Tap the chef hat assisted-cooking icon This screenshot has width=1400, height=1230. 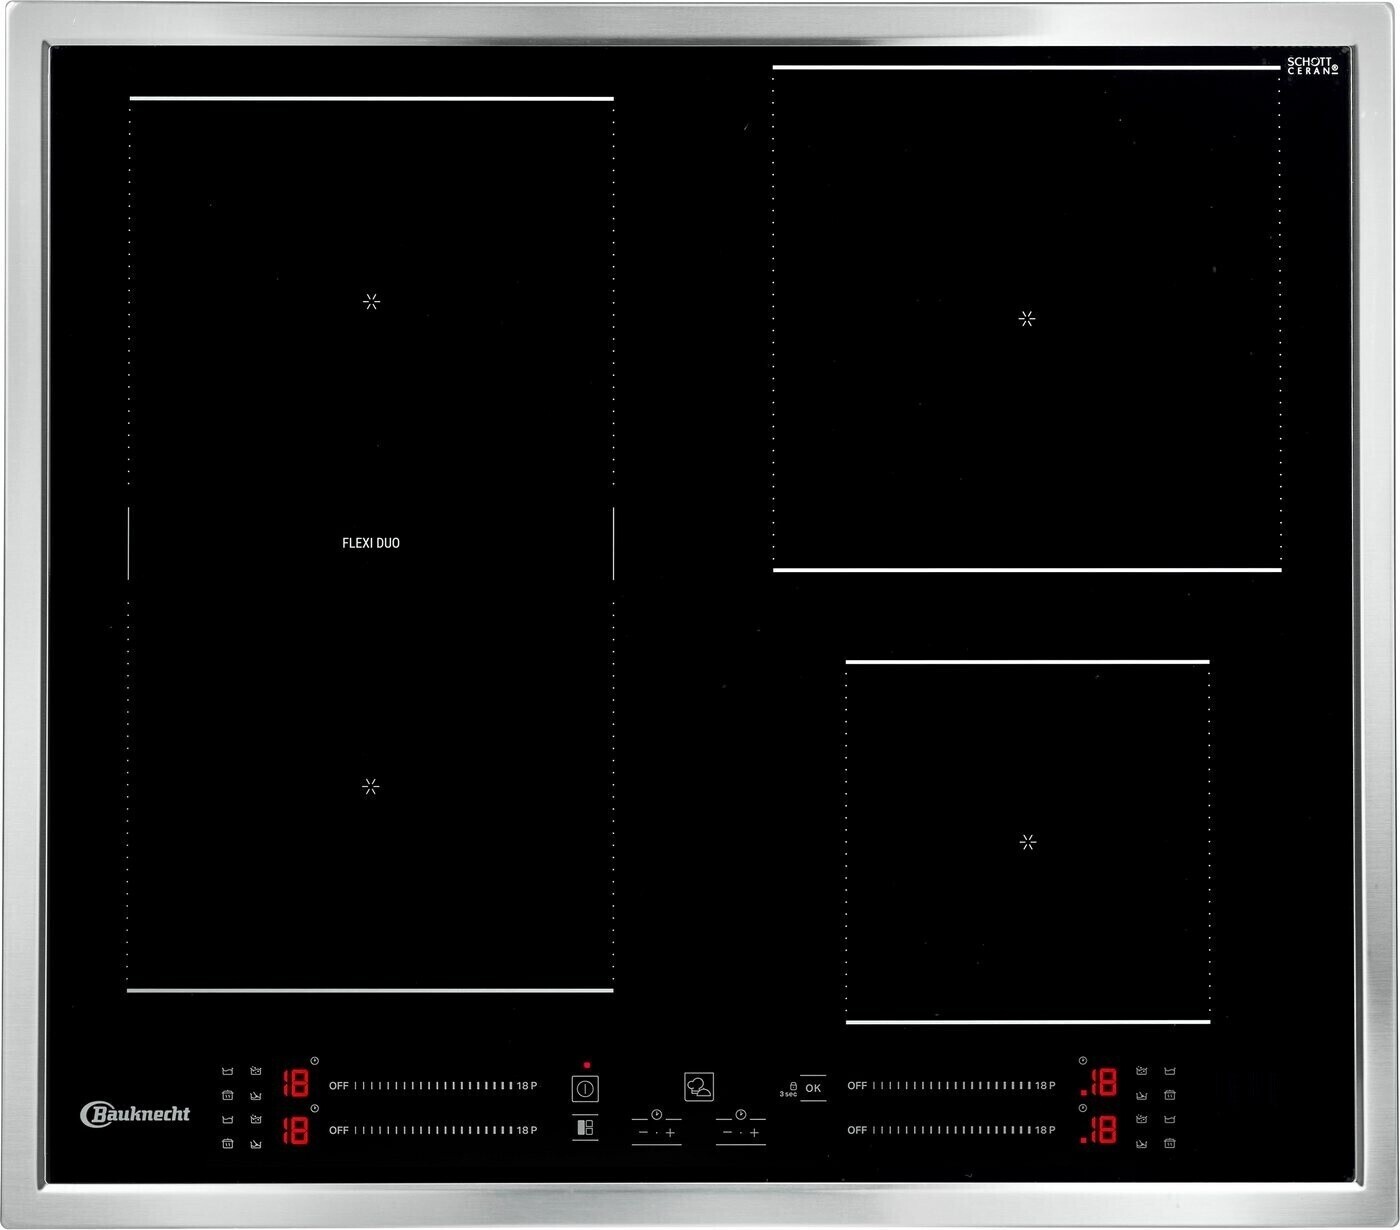[x=698, y=1087]
